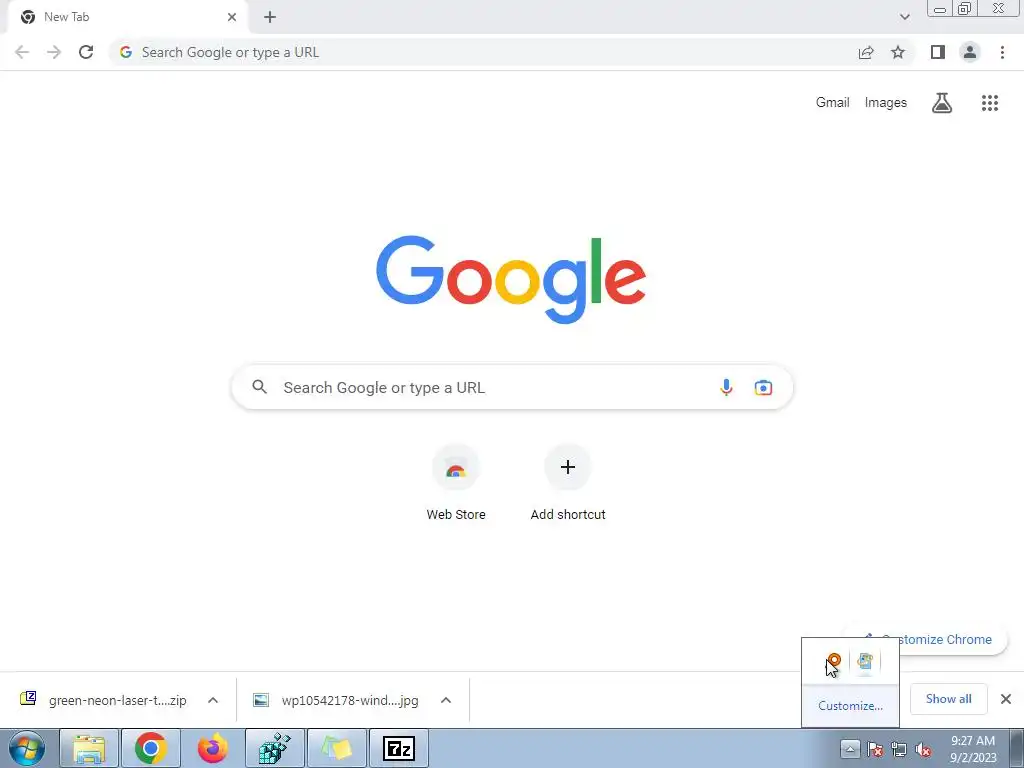Open Action Center flag icon
This screenshot has height=768, width=1024.
point(875,750)
